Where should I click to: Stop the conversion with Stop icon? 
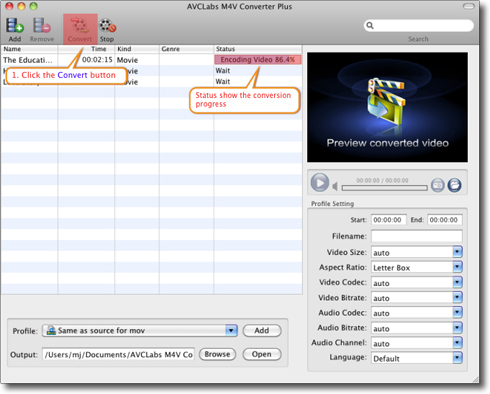(107, 29)
